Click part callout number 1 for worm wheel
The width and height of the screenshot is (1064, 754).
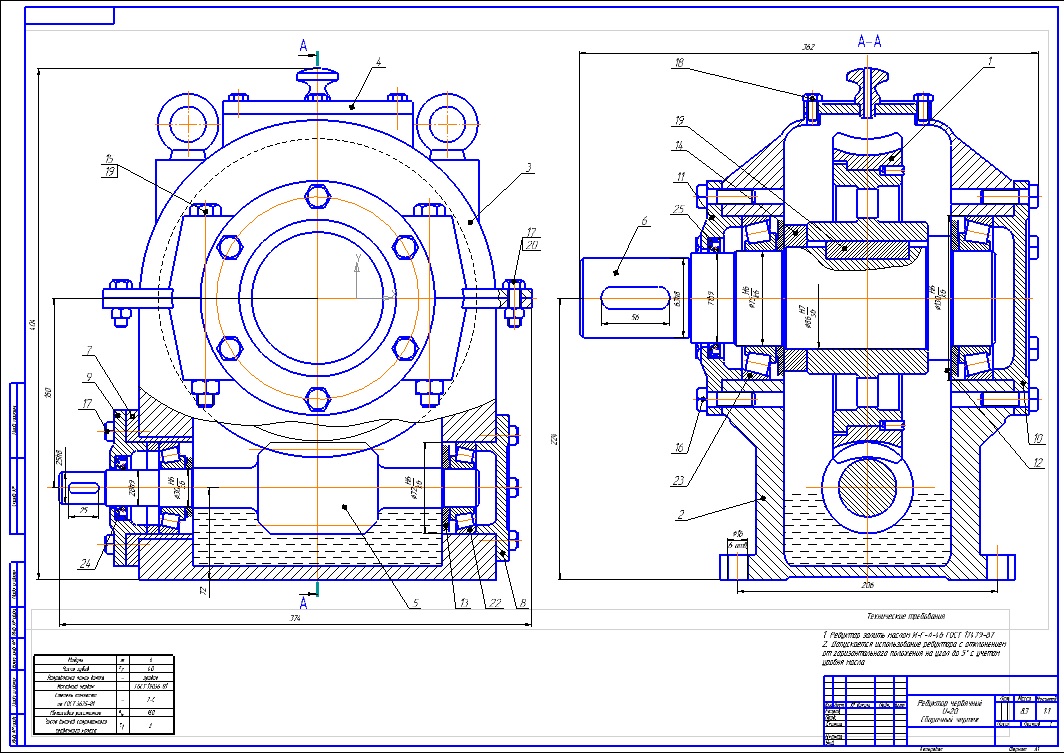click(x=991, y=61)
